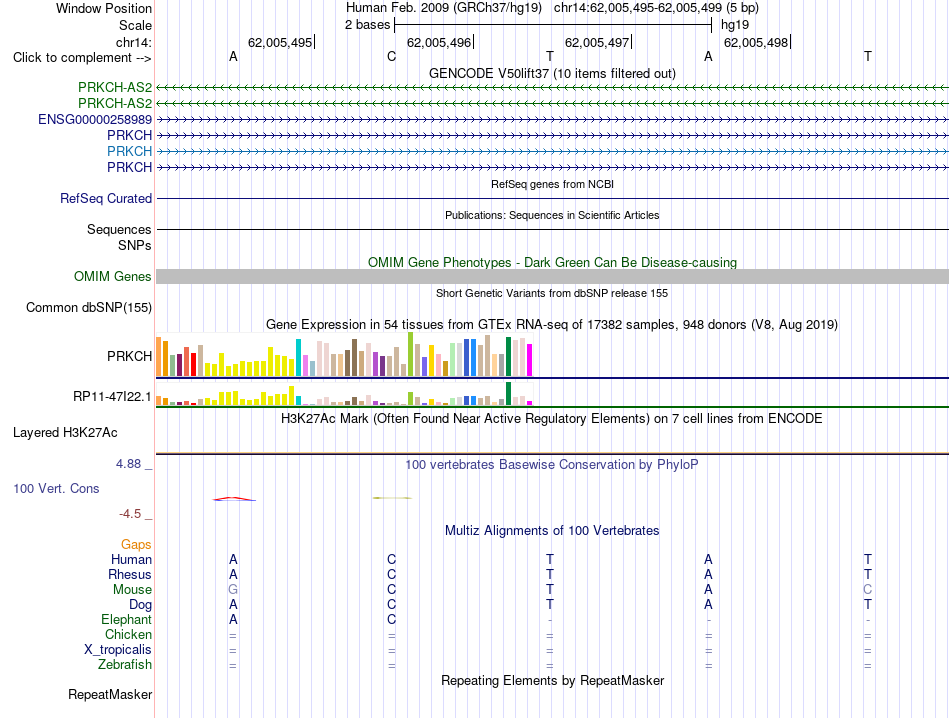This screenshot has width=950, height=718.
Task: Click the red PhyloP conservation mark
Action: tap(233, 499)
